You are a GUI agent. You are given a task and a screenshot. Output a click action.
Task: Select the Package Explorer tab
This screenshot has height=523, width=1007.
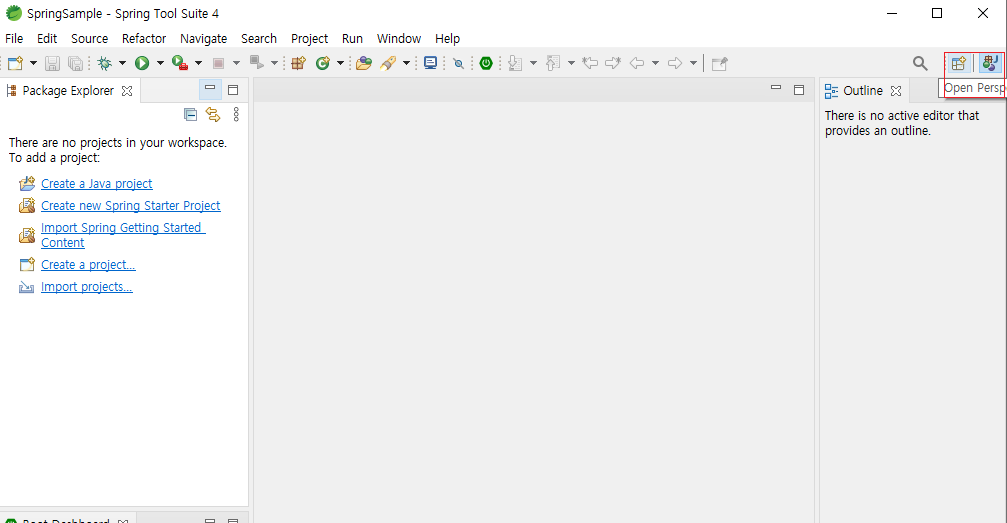68,91
